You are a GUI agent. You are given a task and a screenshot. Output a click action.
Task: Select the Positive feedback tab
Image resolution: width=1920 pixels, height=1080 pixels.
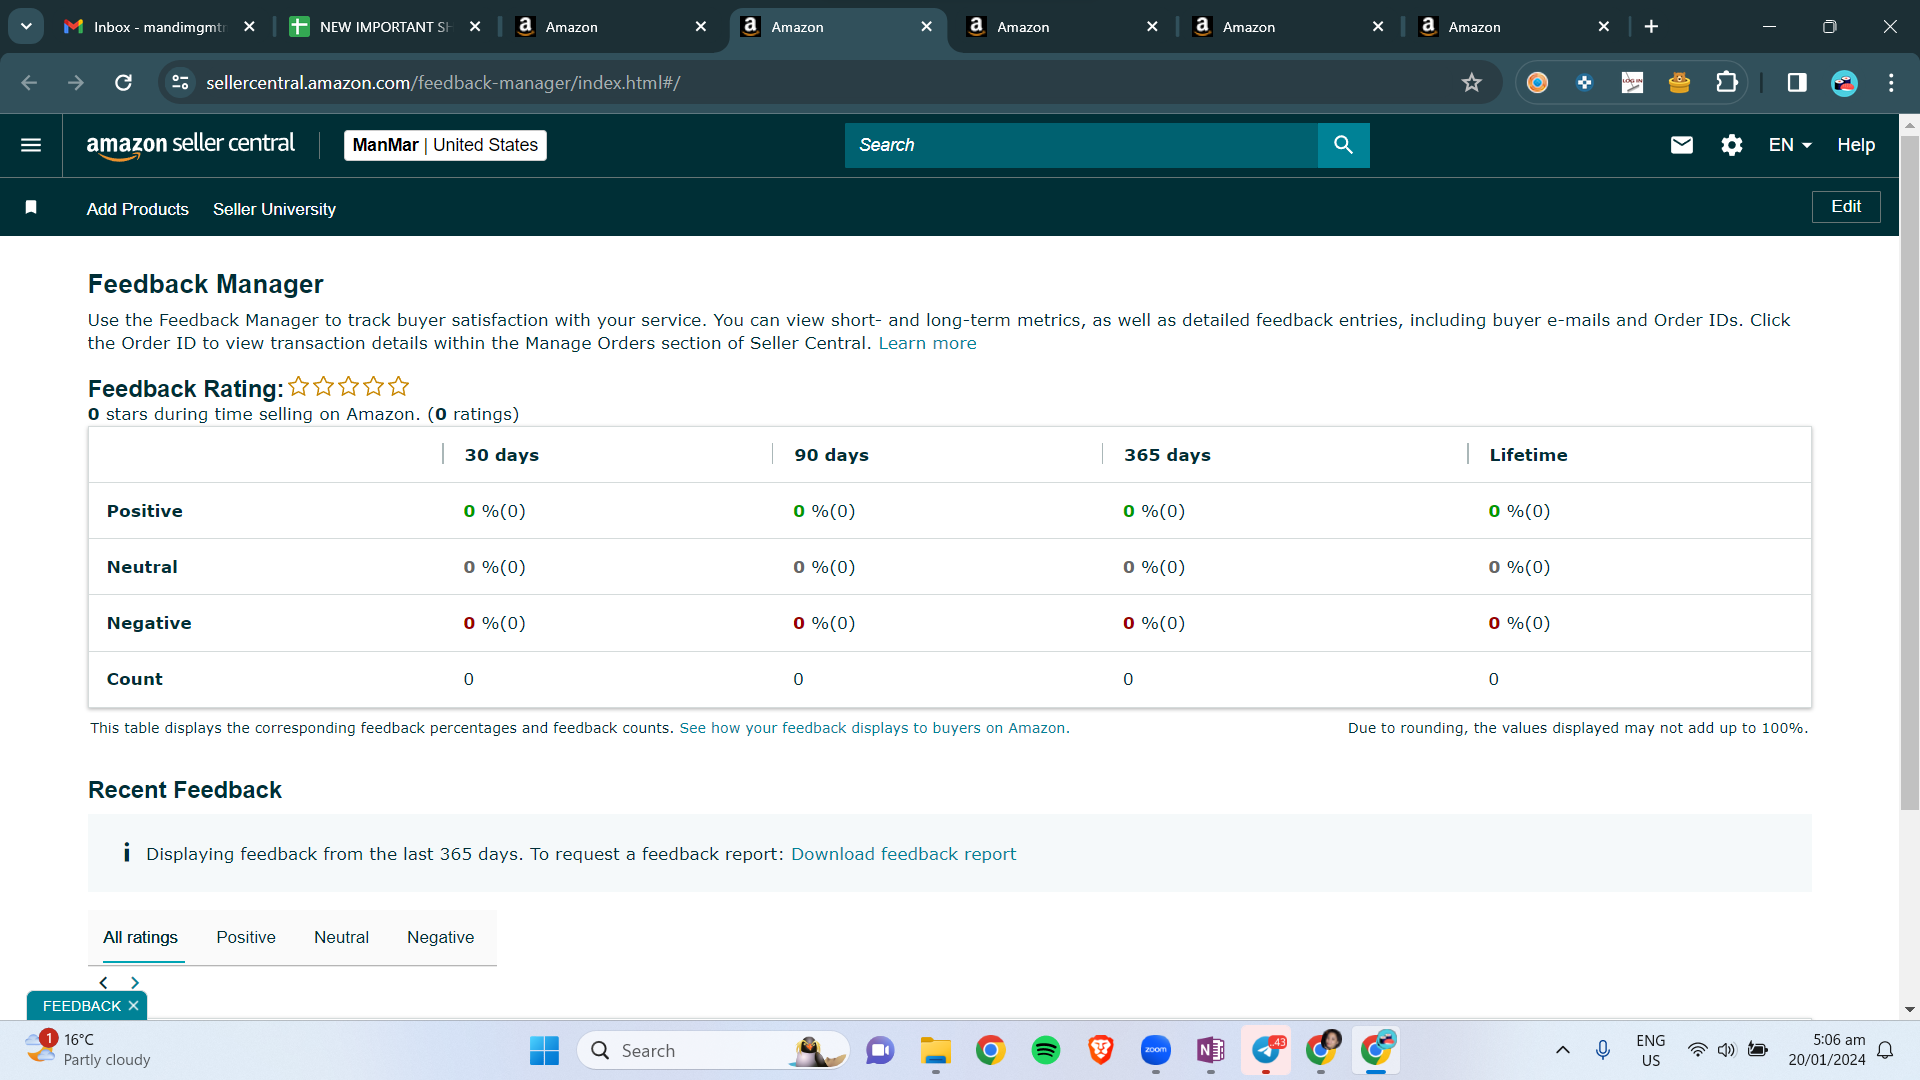(x=246, y=938)
